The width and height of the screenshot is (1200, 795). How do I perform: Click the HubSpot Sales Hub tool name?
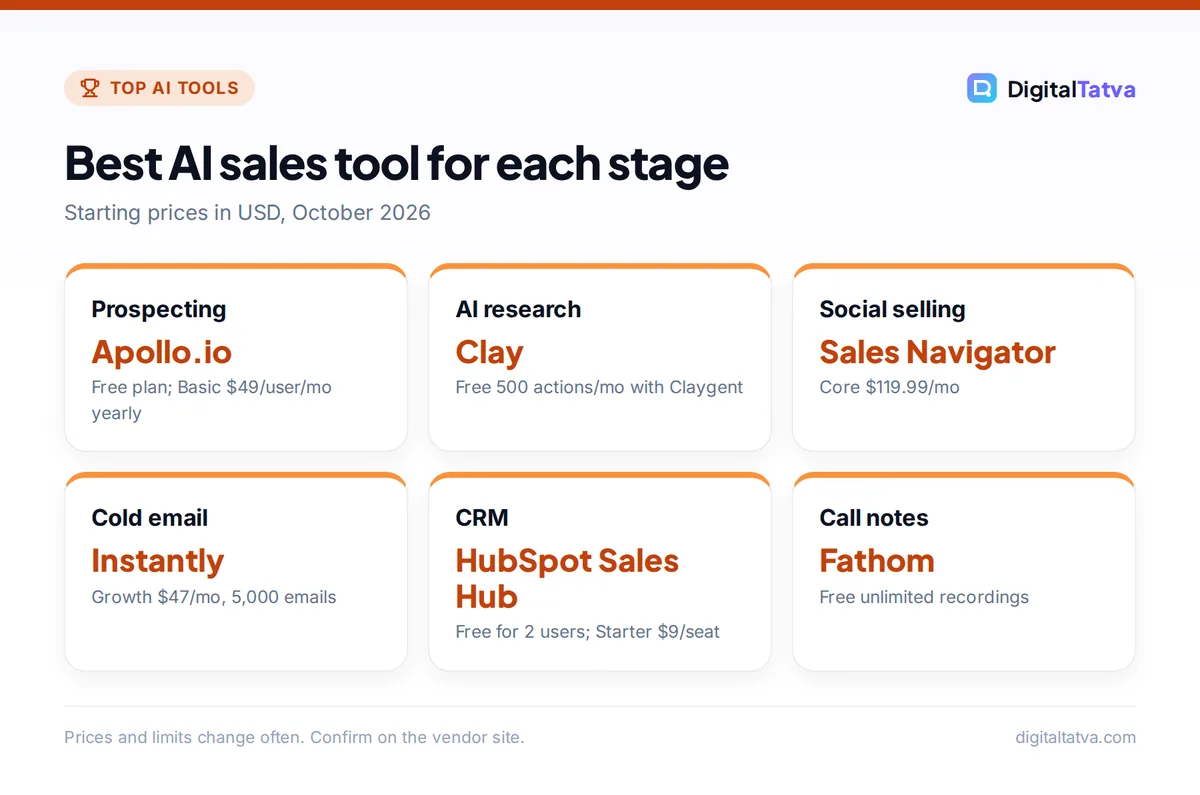(567, 579)
